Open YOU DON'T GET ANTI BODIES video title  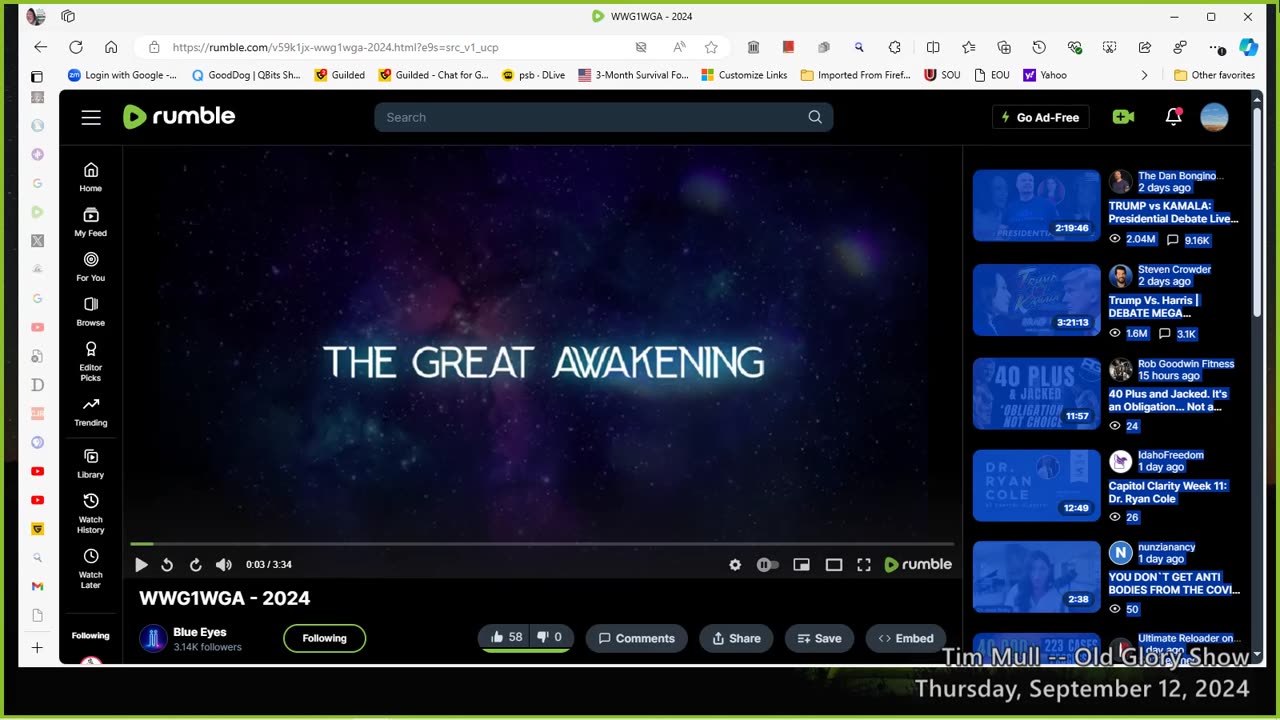point(1174,583)
